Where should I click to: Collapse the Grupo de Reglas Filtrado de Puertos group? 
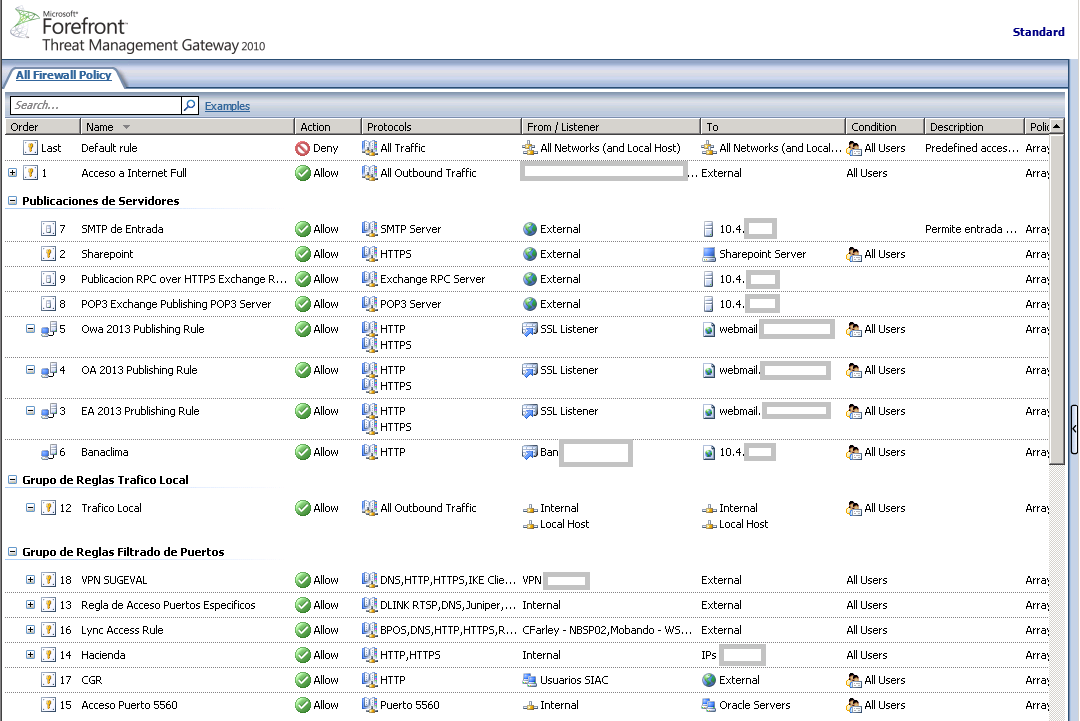12,552
